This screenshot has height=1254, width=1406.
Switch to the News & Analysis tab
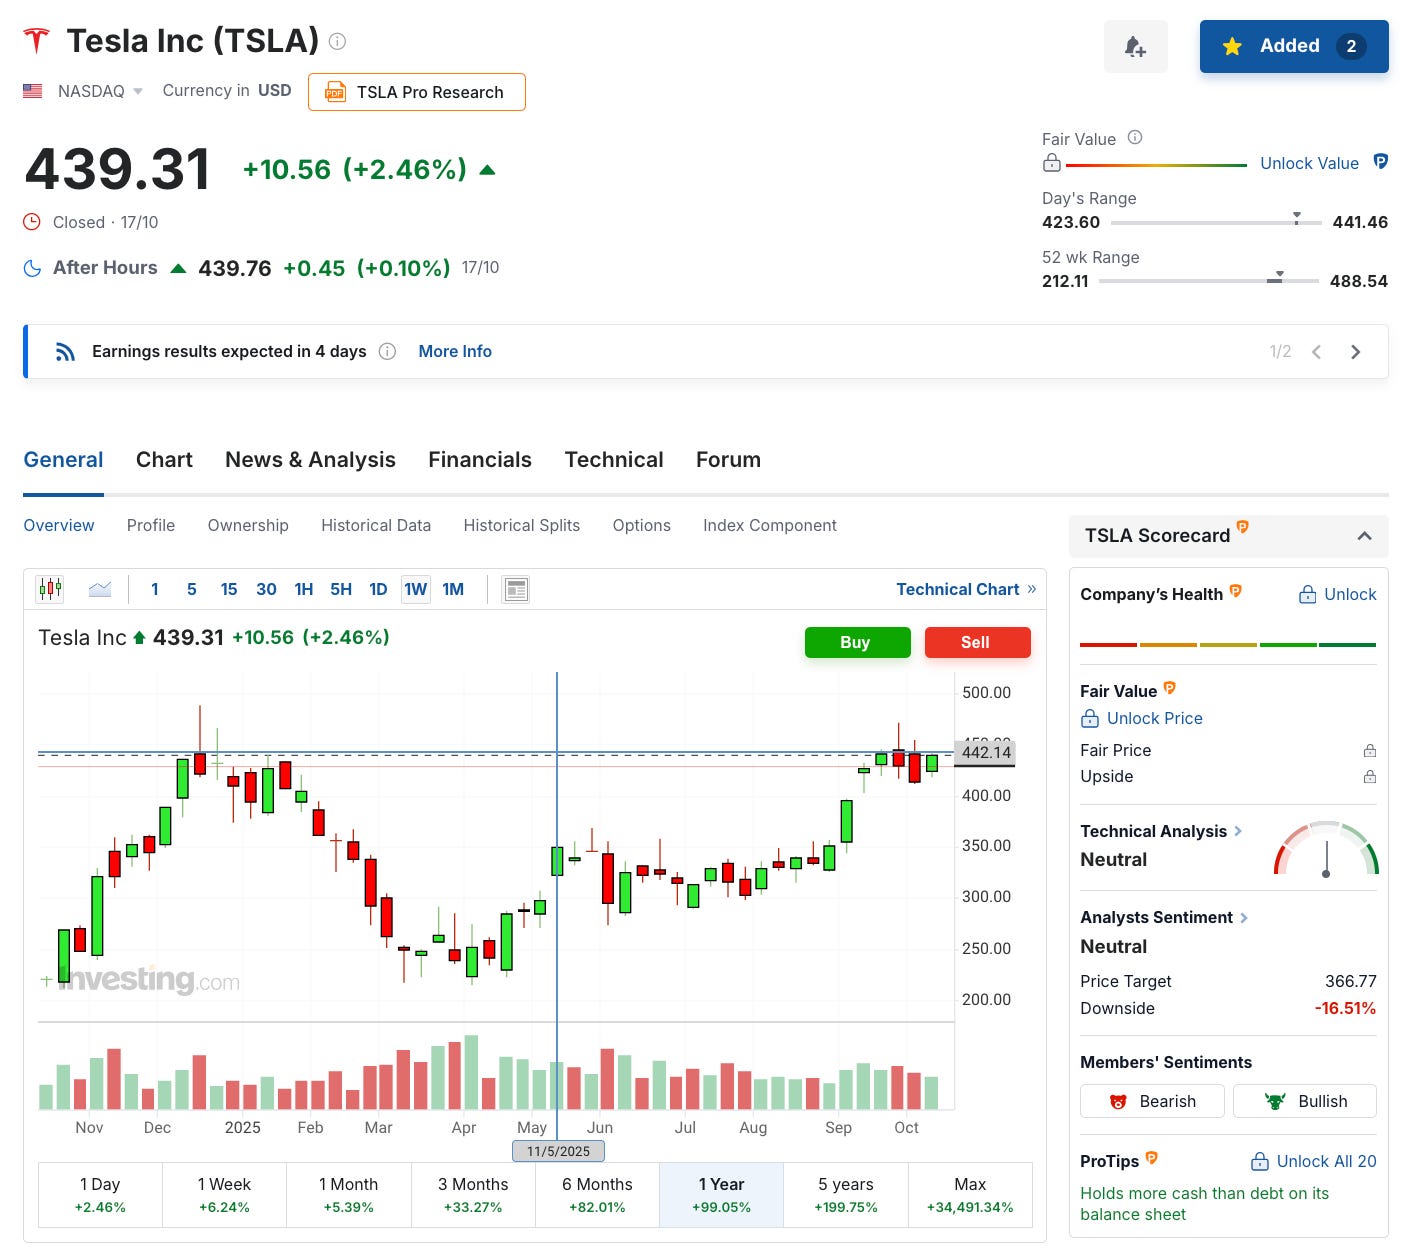[x=310, y=460]
